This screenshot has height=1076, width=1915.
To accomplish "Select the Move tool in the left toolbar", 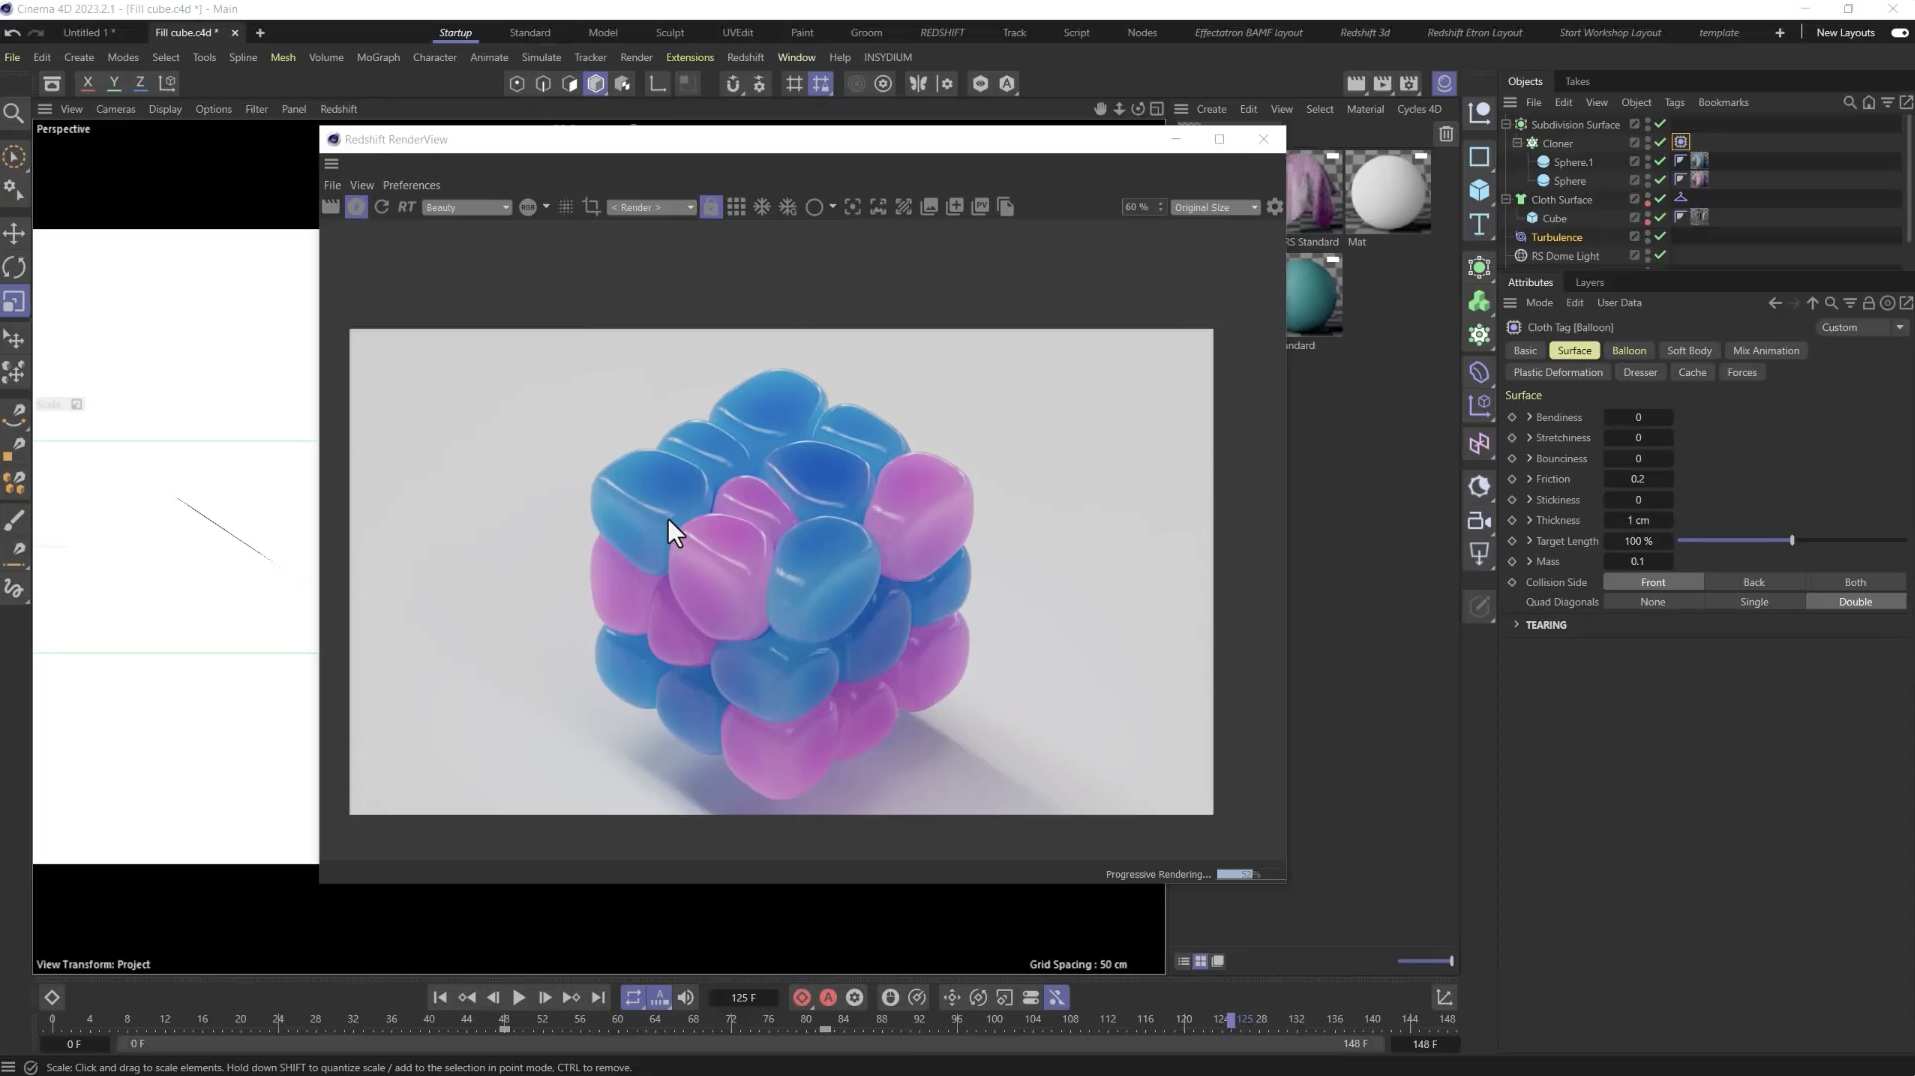I will tap(16, 232).
